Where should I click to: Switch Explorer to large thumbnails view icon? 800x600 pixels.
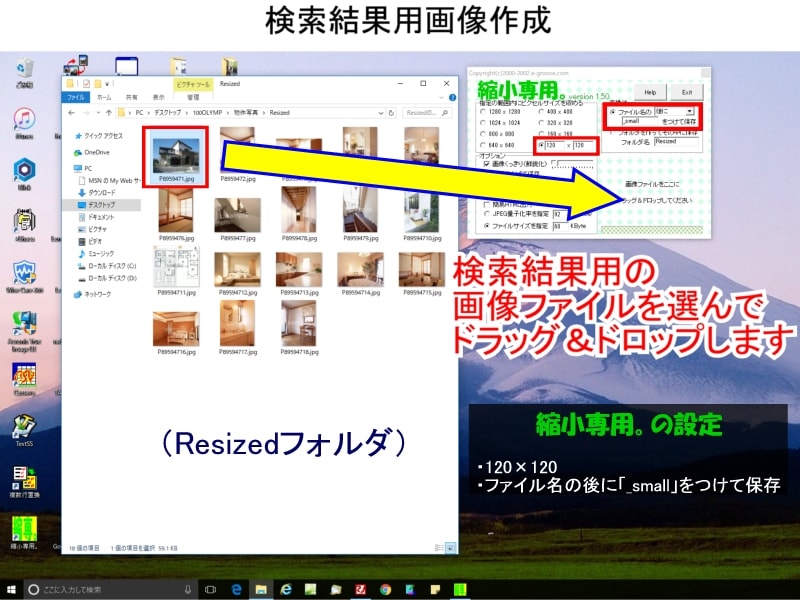tap(451, 547)
